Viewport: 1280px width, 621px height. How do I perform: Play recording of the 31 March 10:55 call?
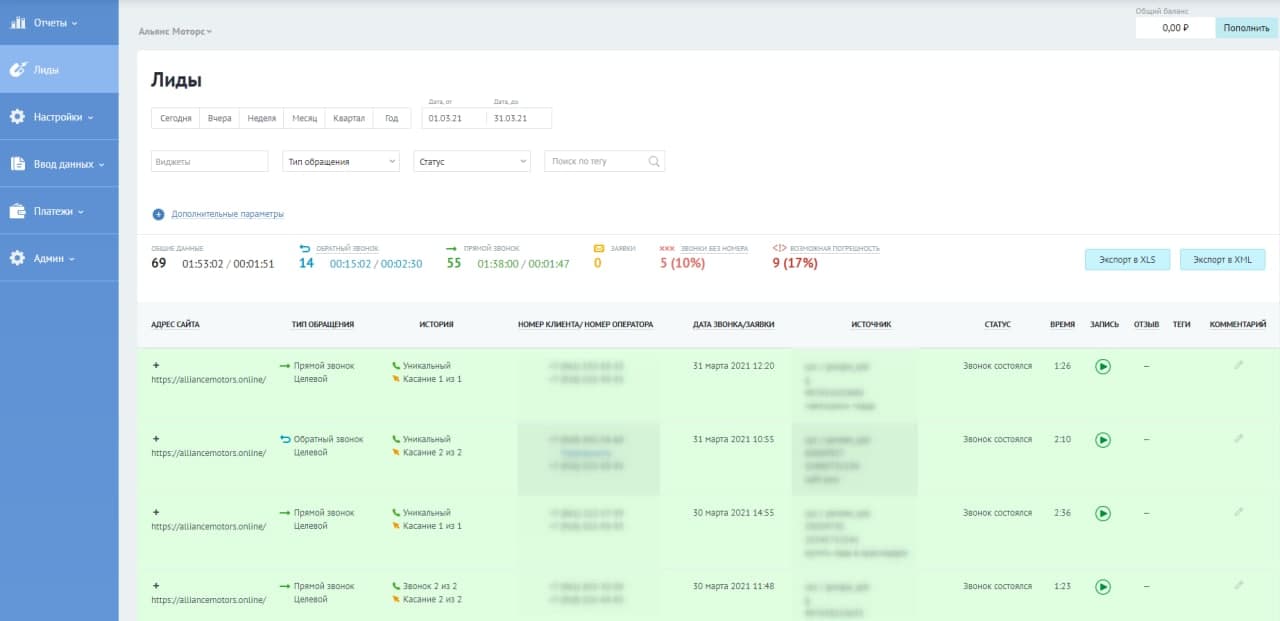pos(1102,440)
